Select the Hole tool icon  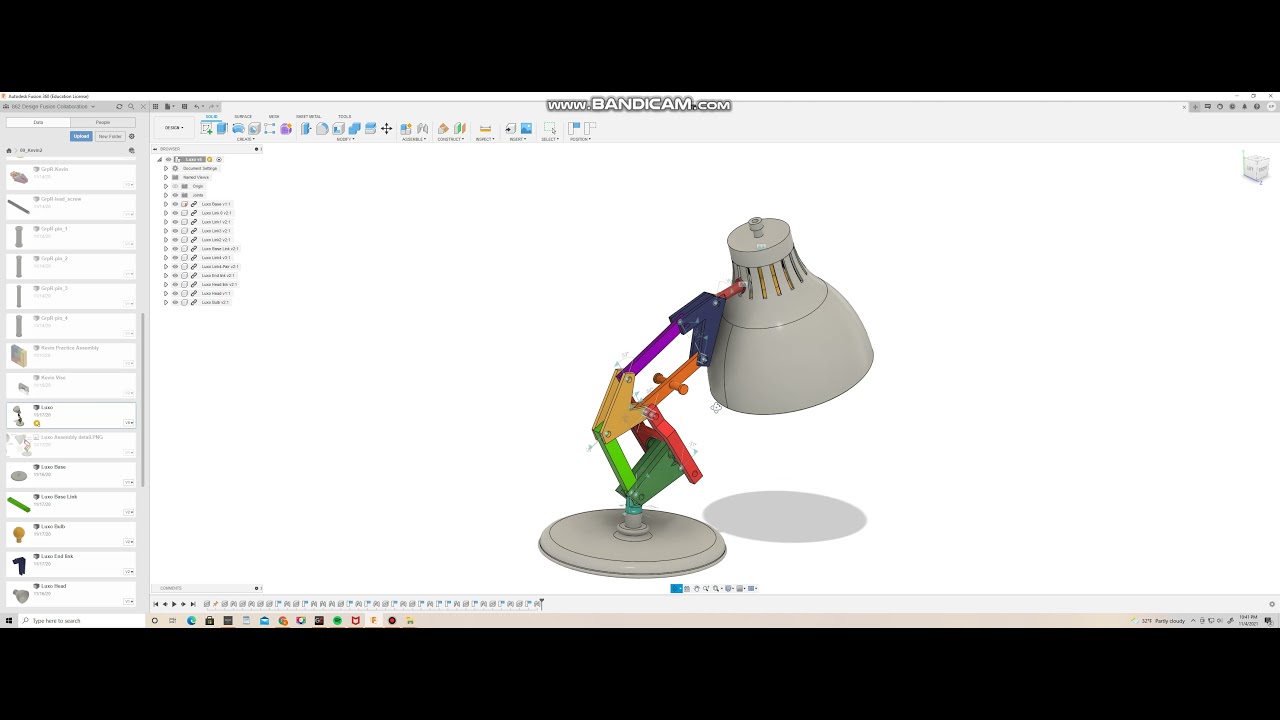[254, 128]
